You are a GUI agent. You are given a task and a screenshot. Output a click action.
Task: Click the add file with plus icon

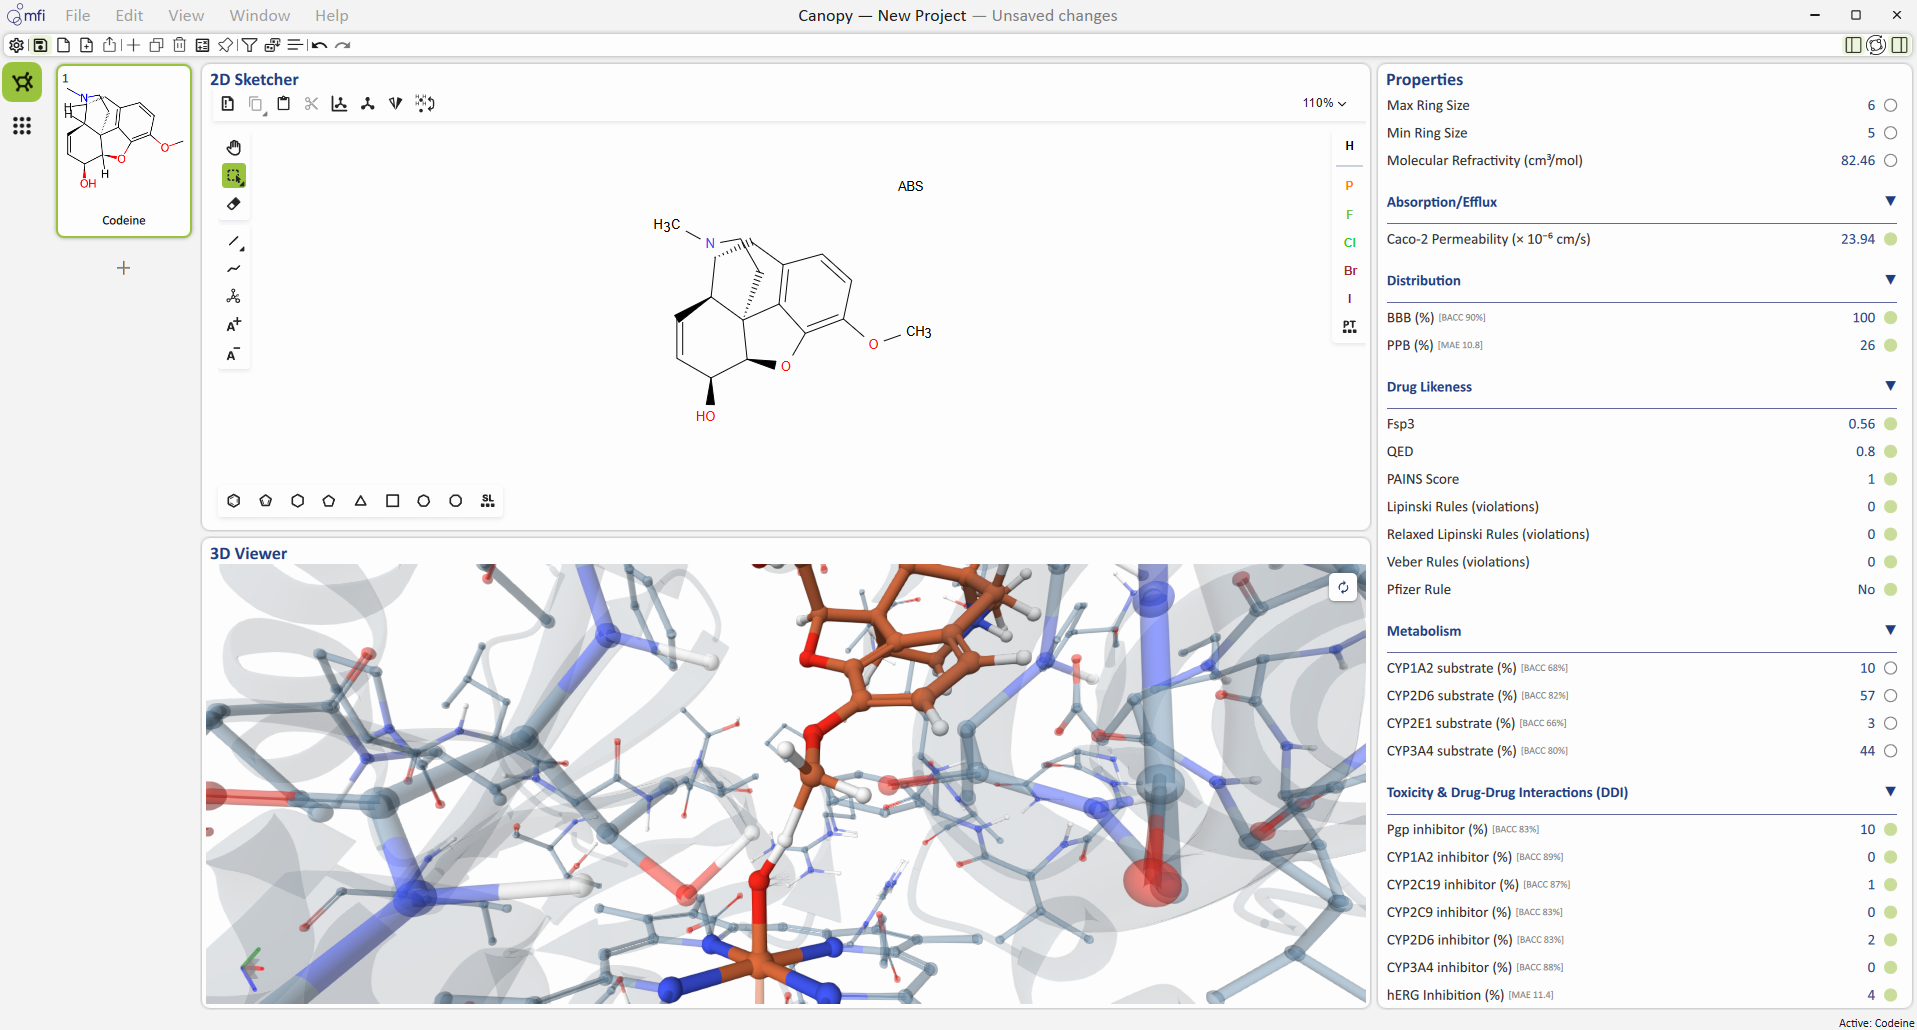tap(87, 45)
